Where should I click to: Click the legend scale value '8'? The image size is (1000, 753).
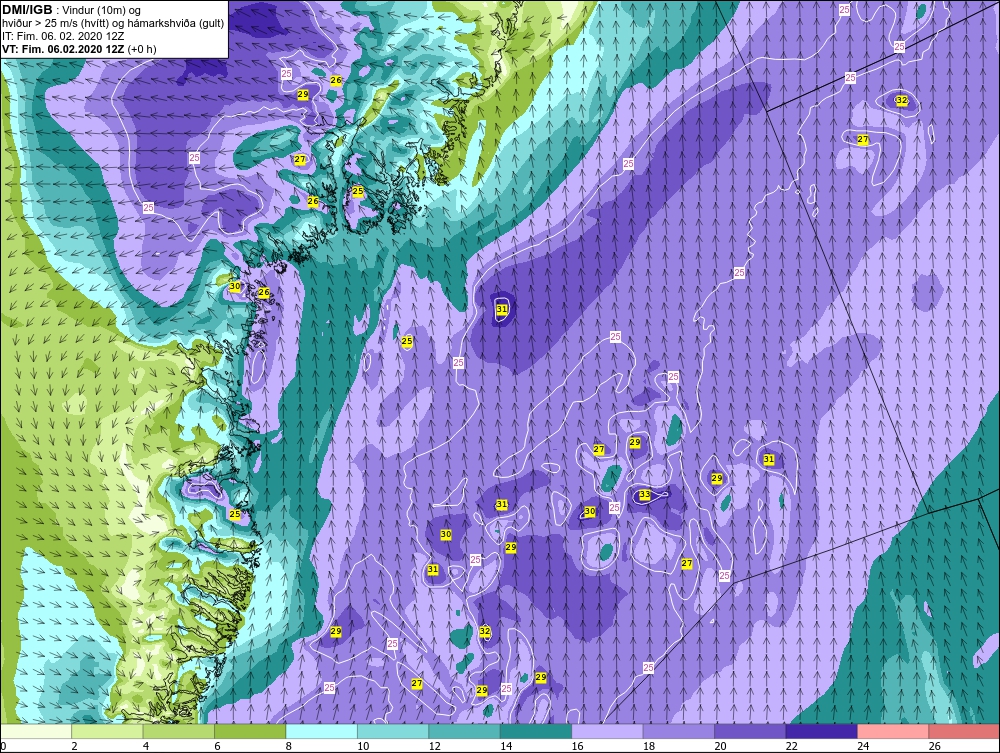(x=289, y=746)
